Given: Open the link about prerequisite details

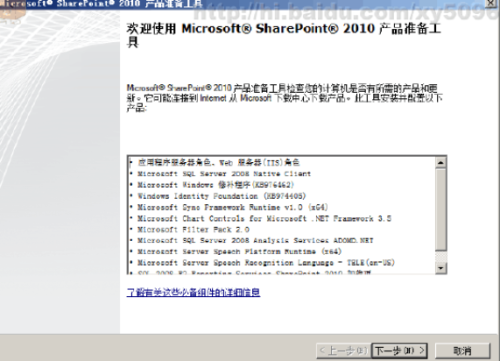Looking at the screenshot, I should pyautogui.click(x=193, y=292).
